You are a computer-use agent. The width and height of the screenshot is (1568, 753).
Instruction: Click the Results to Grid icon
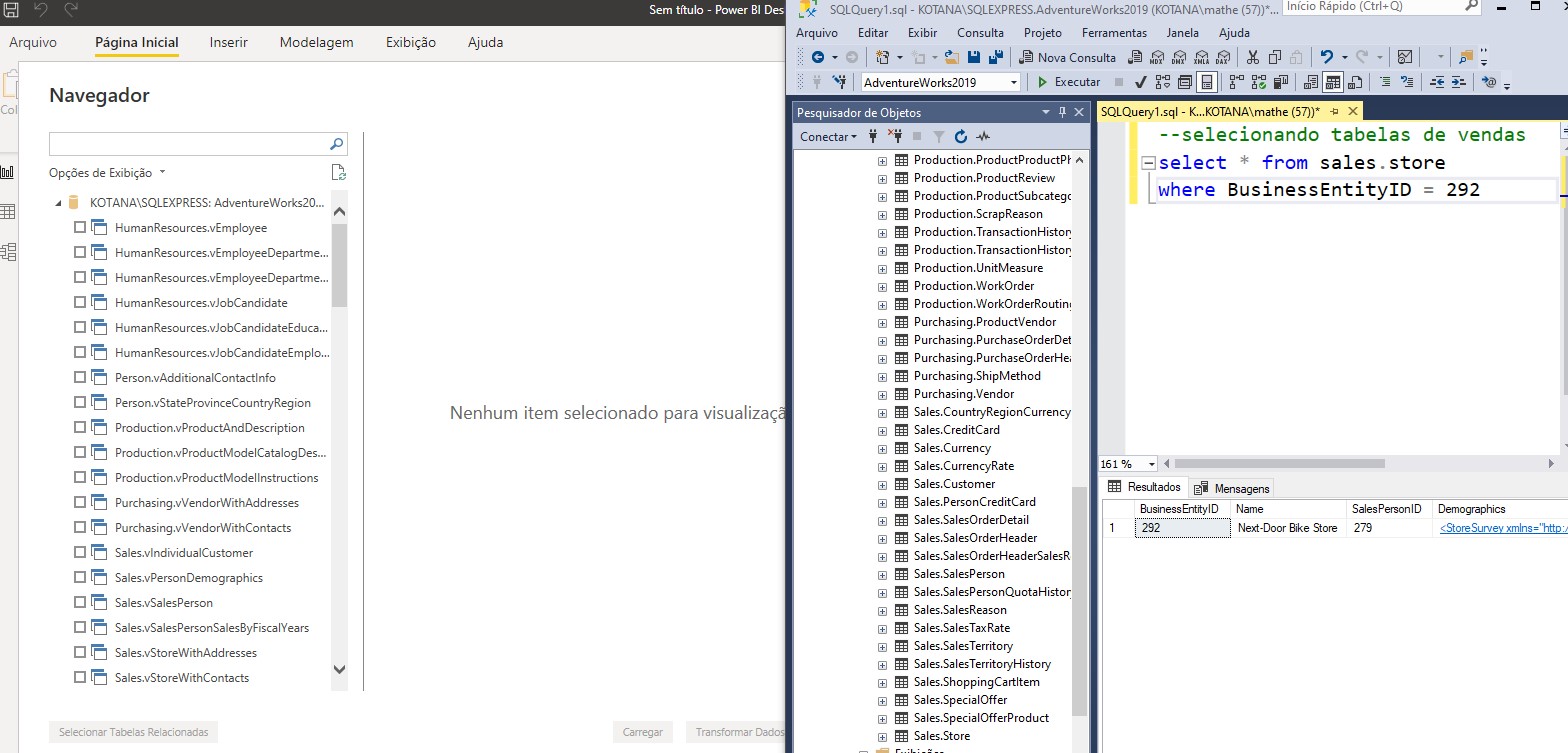coord(1333,82)
